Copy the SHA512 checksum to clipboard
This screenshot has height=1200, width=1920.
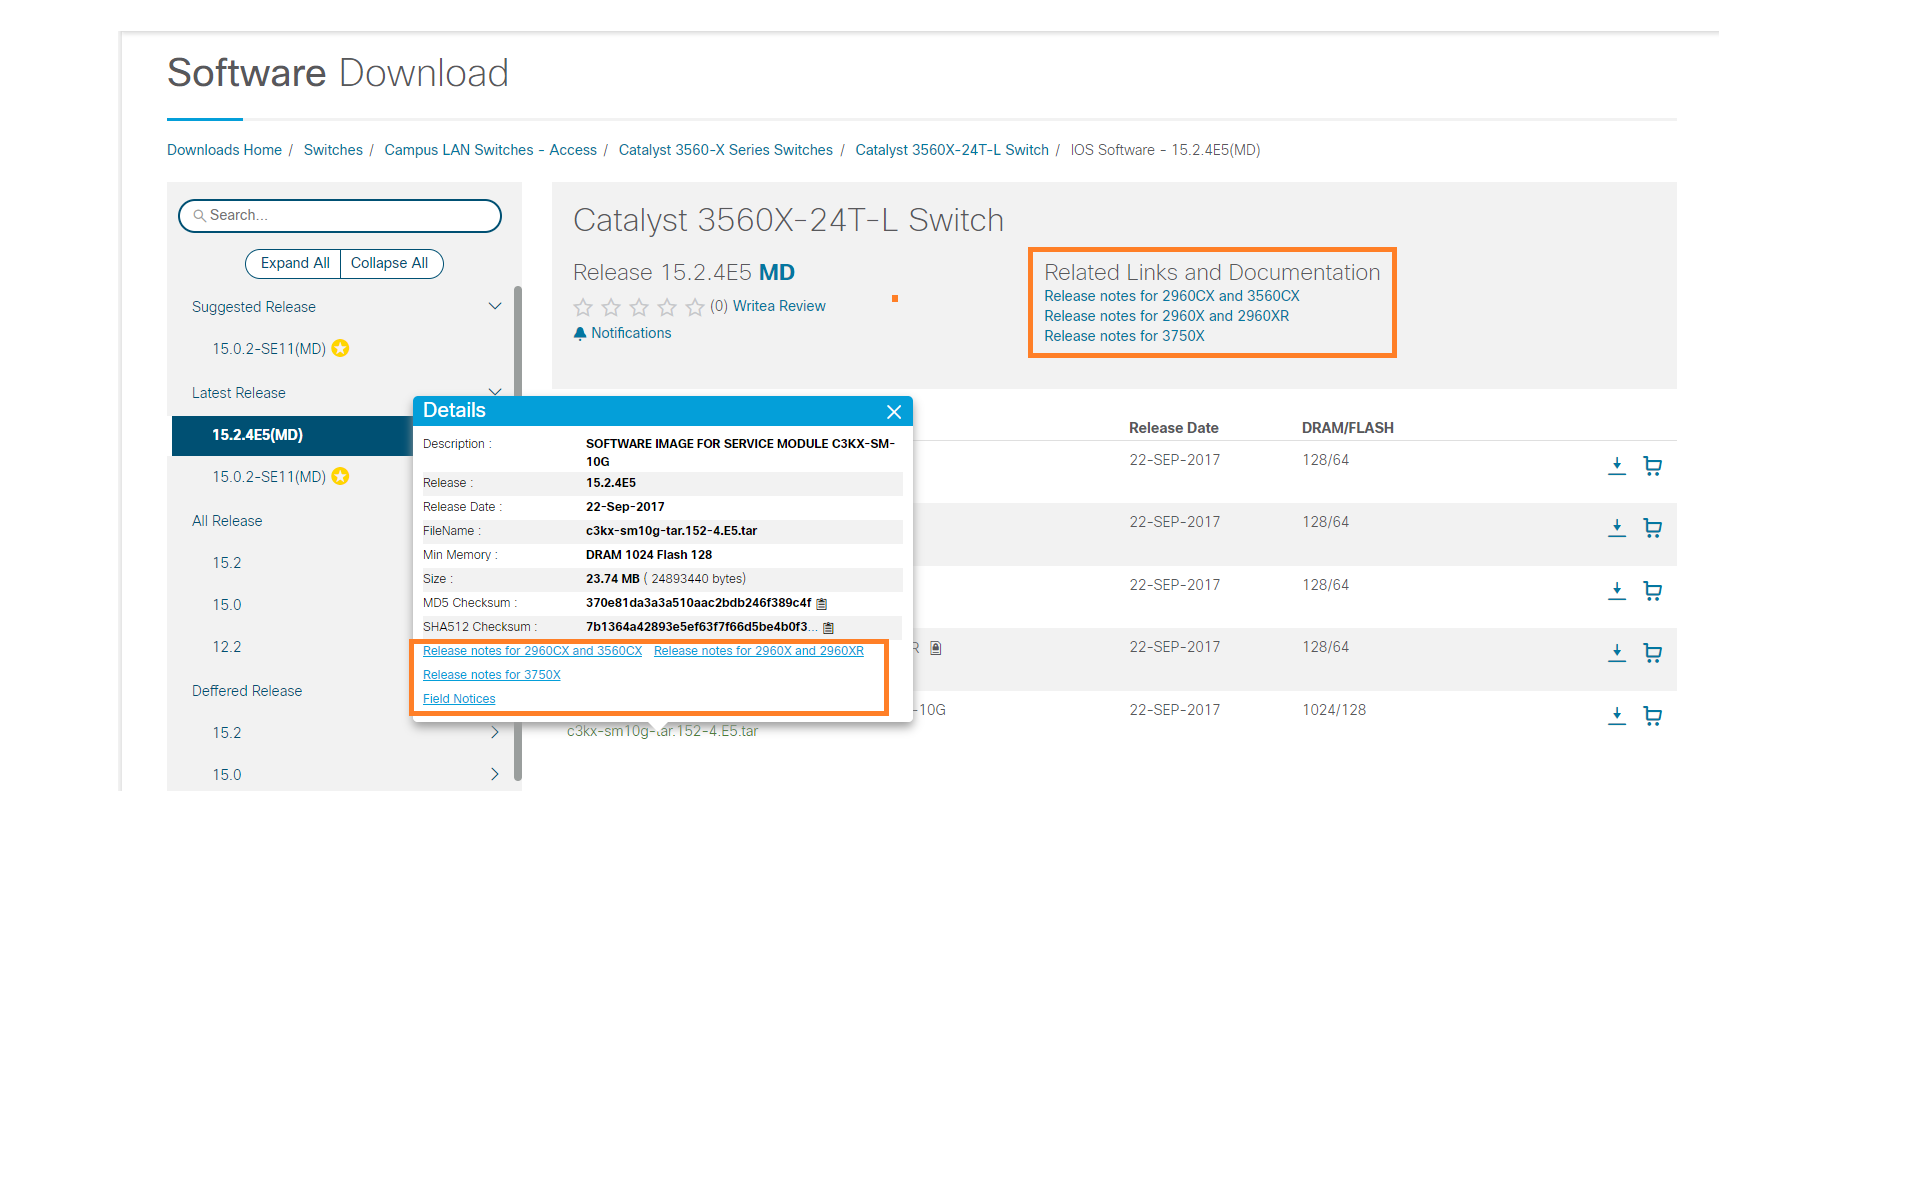coord(828,628)
